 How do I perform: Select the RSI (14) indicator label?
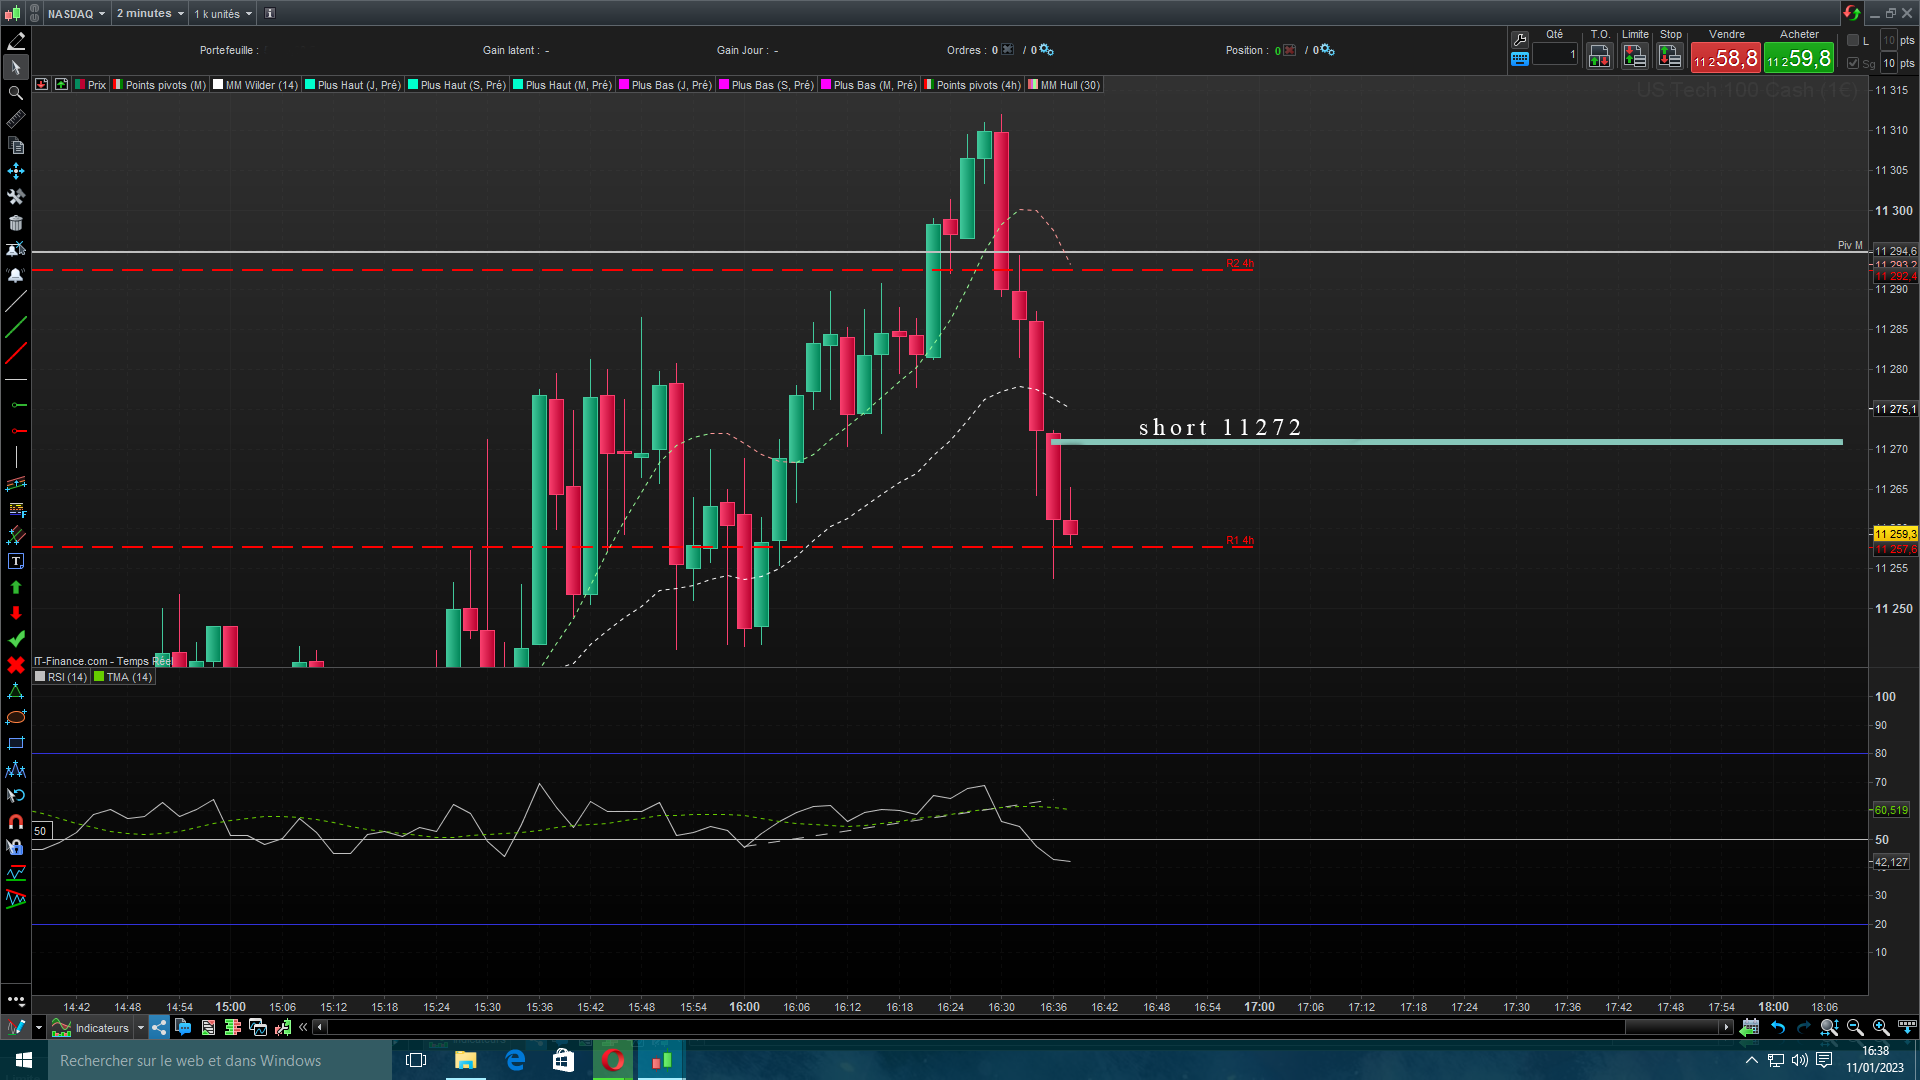pyautogui.click(x=67, y=677)
